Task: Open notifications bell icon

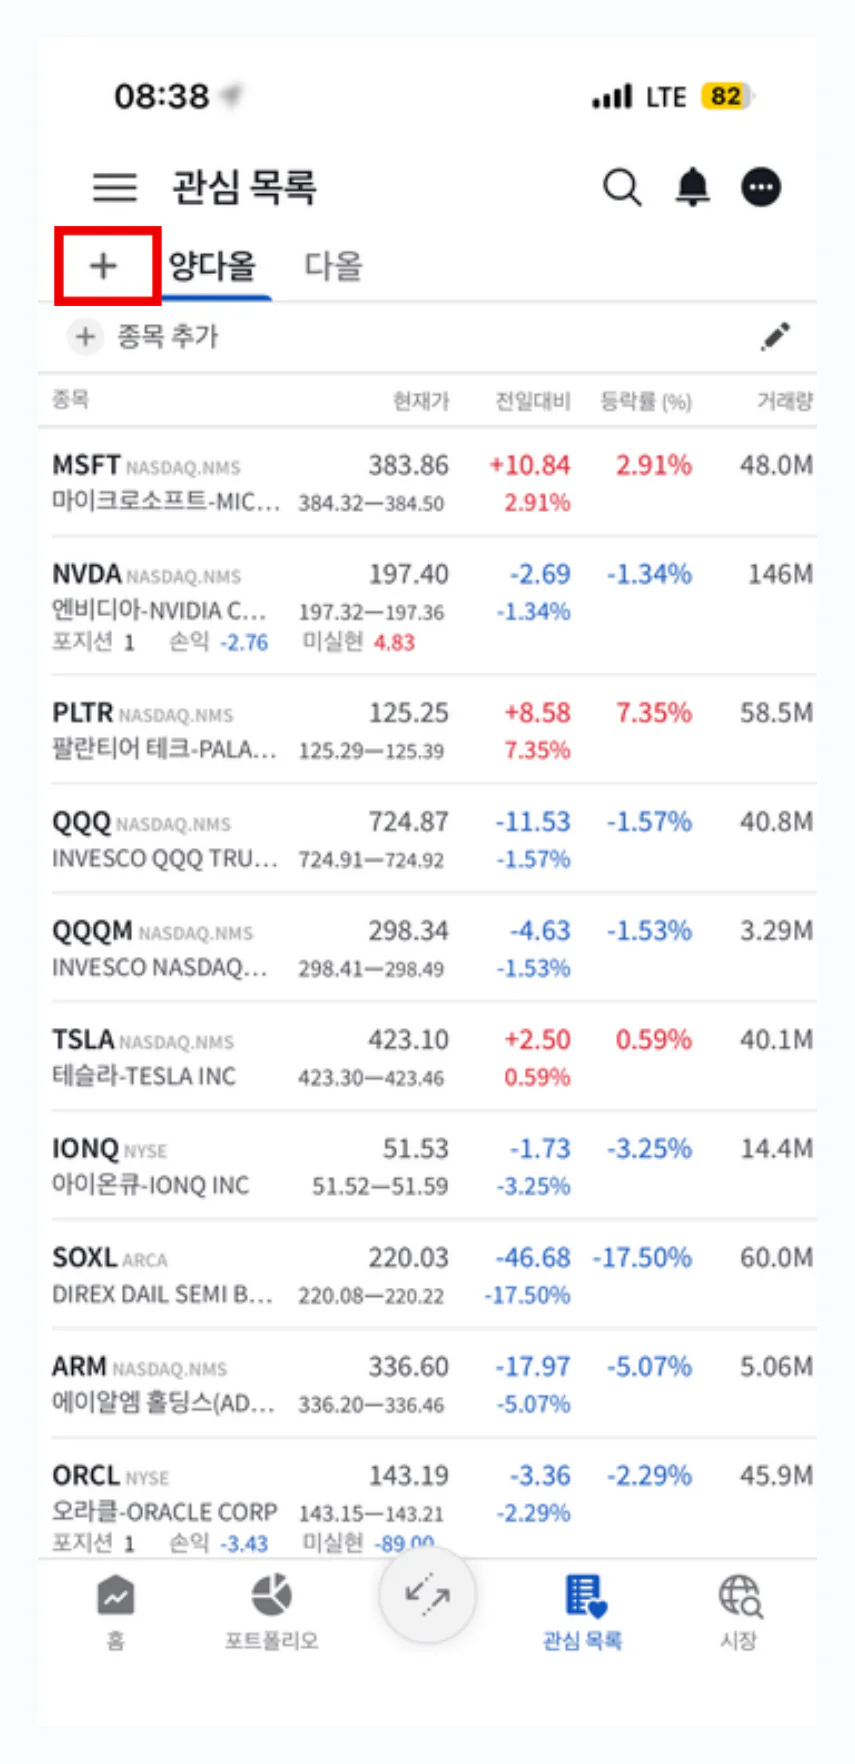Action: point(692,187)
